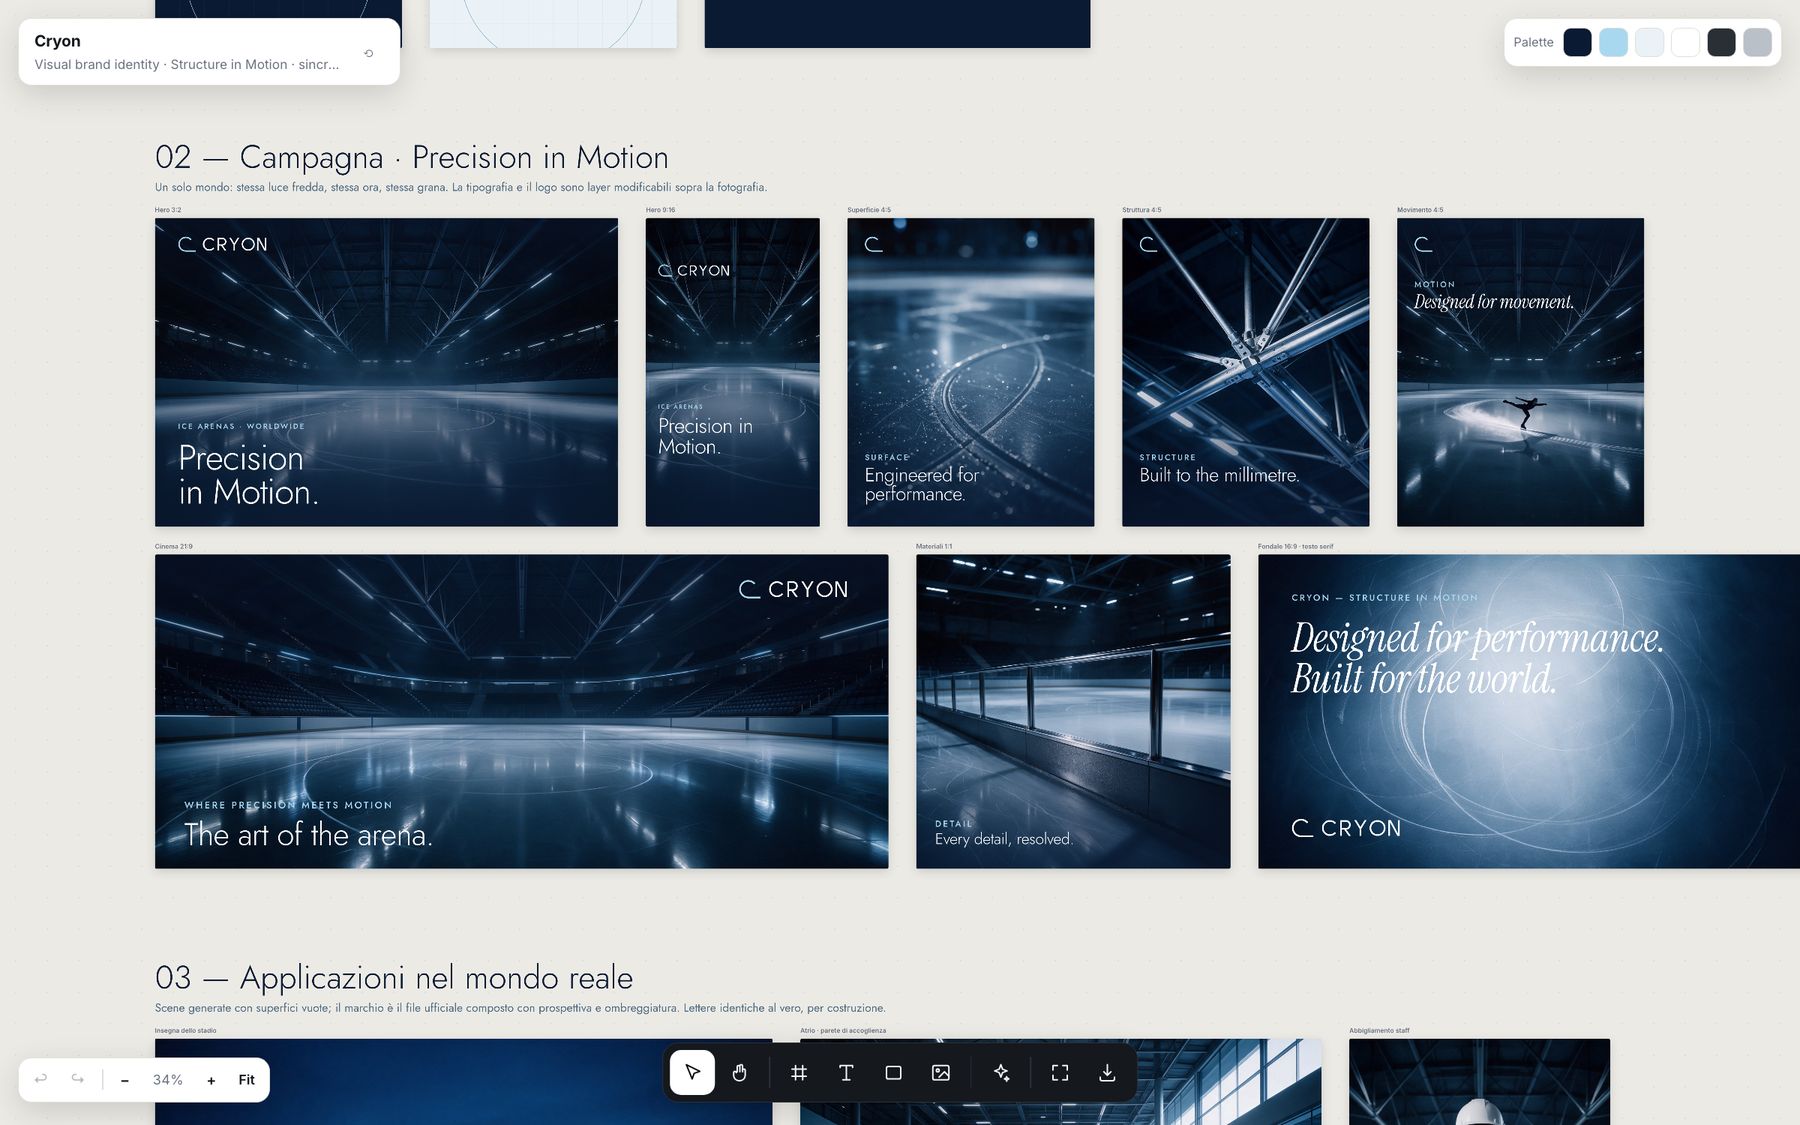Select the Designed for movement skater artboard

1520,372
